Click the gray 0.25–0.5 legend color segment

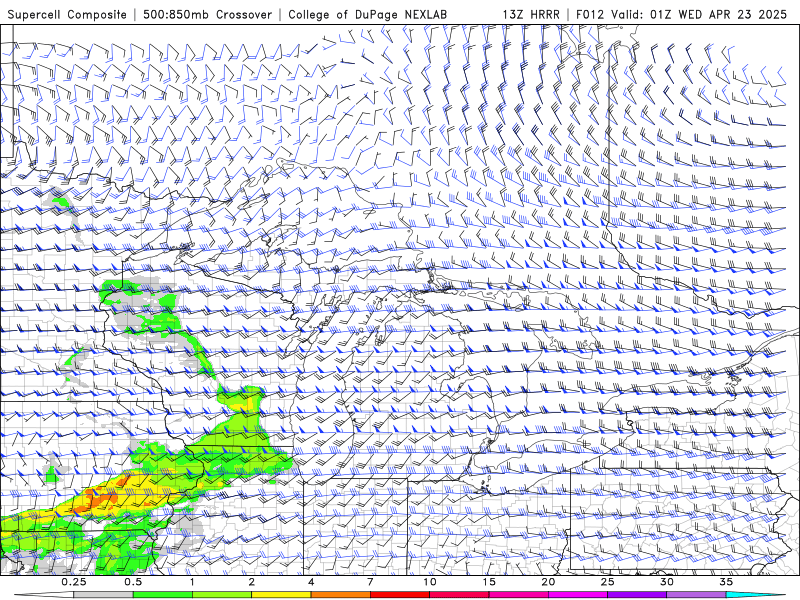pyautogui.click(x=104, y=595)
